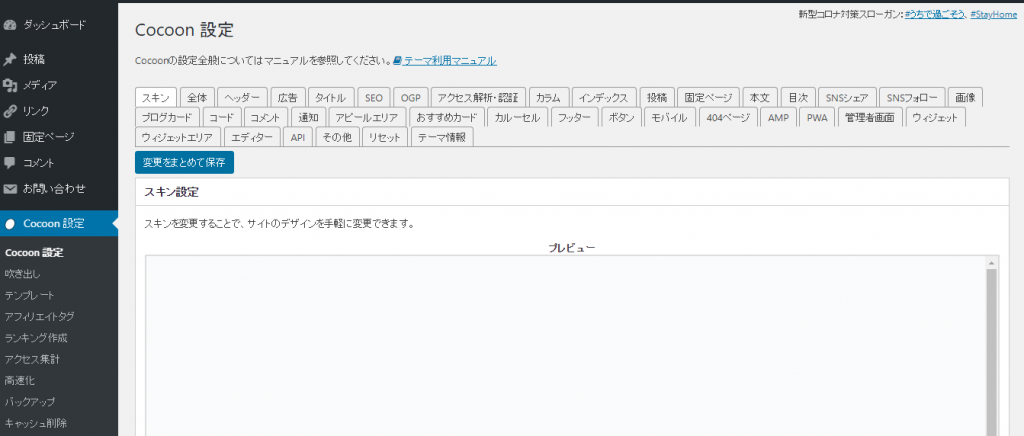Open the Cocoon 設定 submenu entry

34,253
